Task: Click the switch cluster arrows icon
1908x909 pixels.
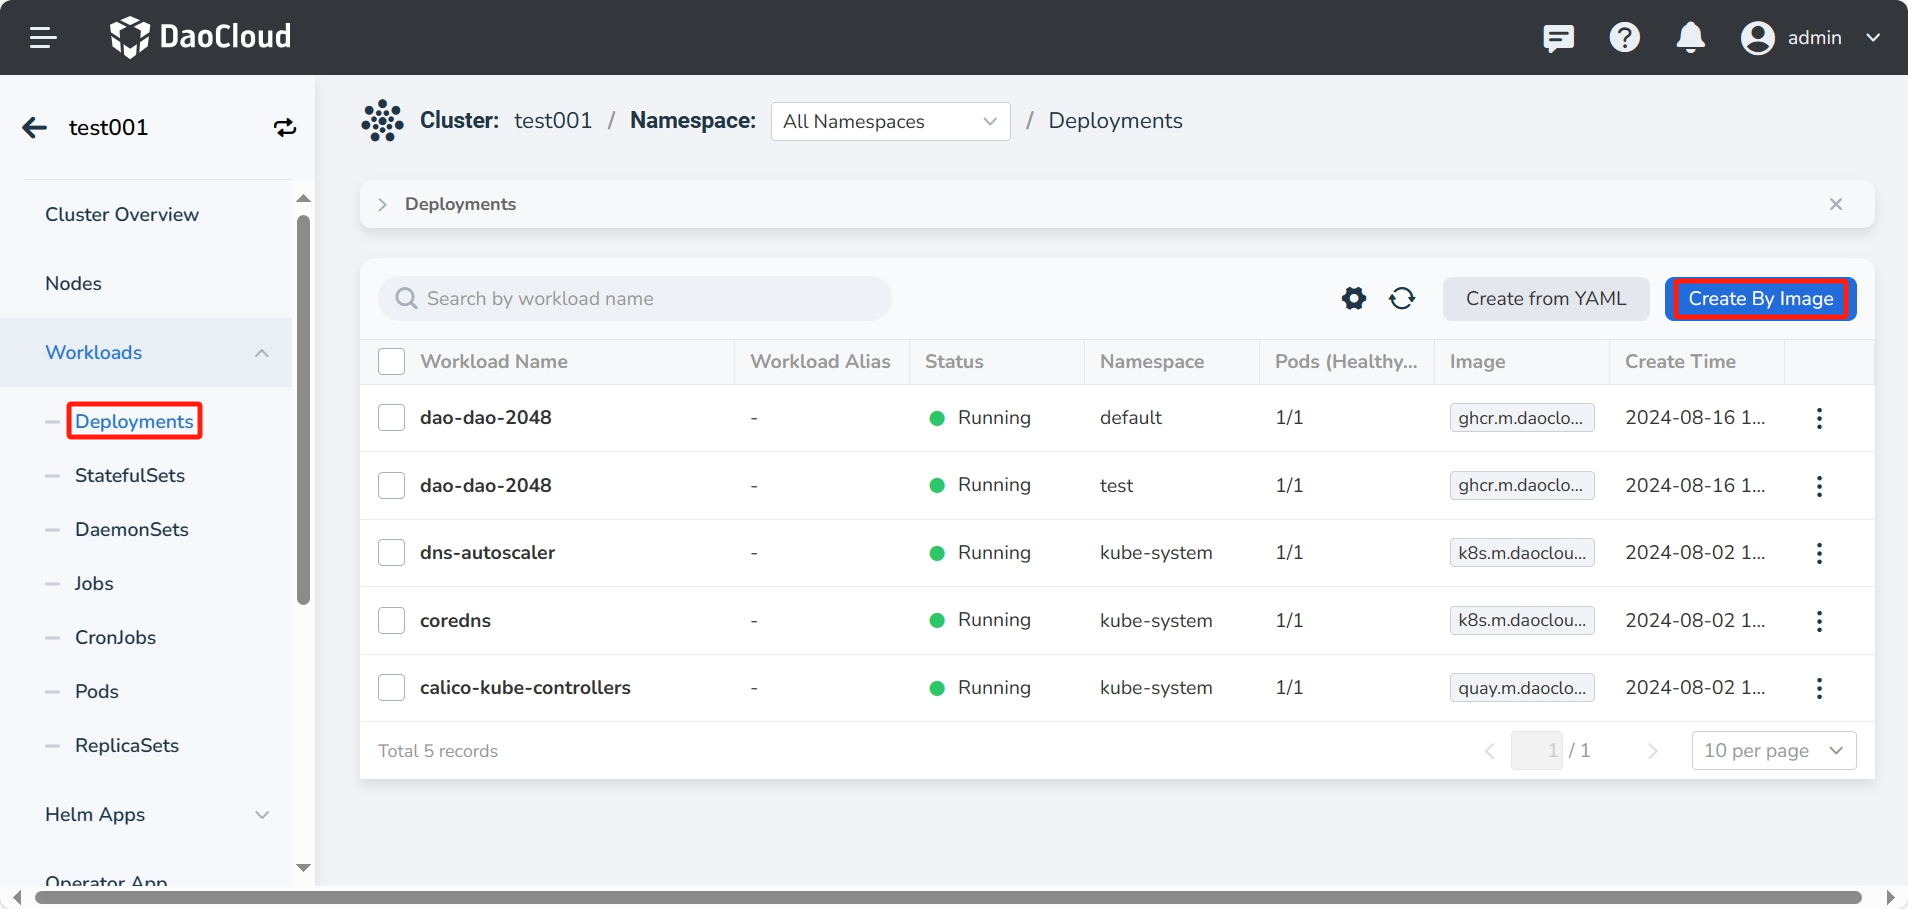Action: pyautogui.click(x=285, y=128)
